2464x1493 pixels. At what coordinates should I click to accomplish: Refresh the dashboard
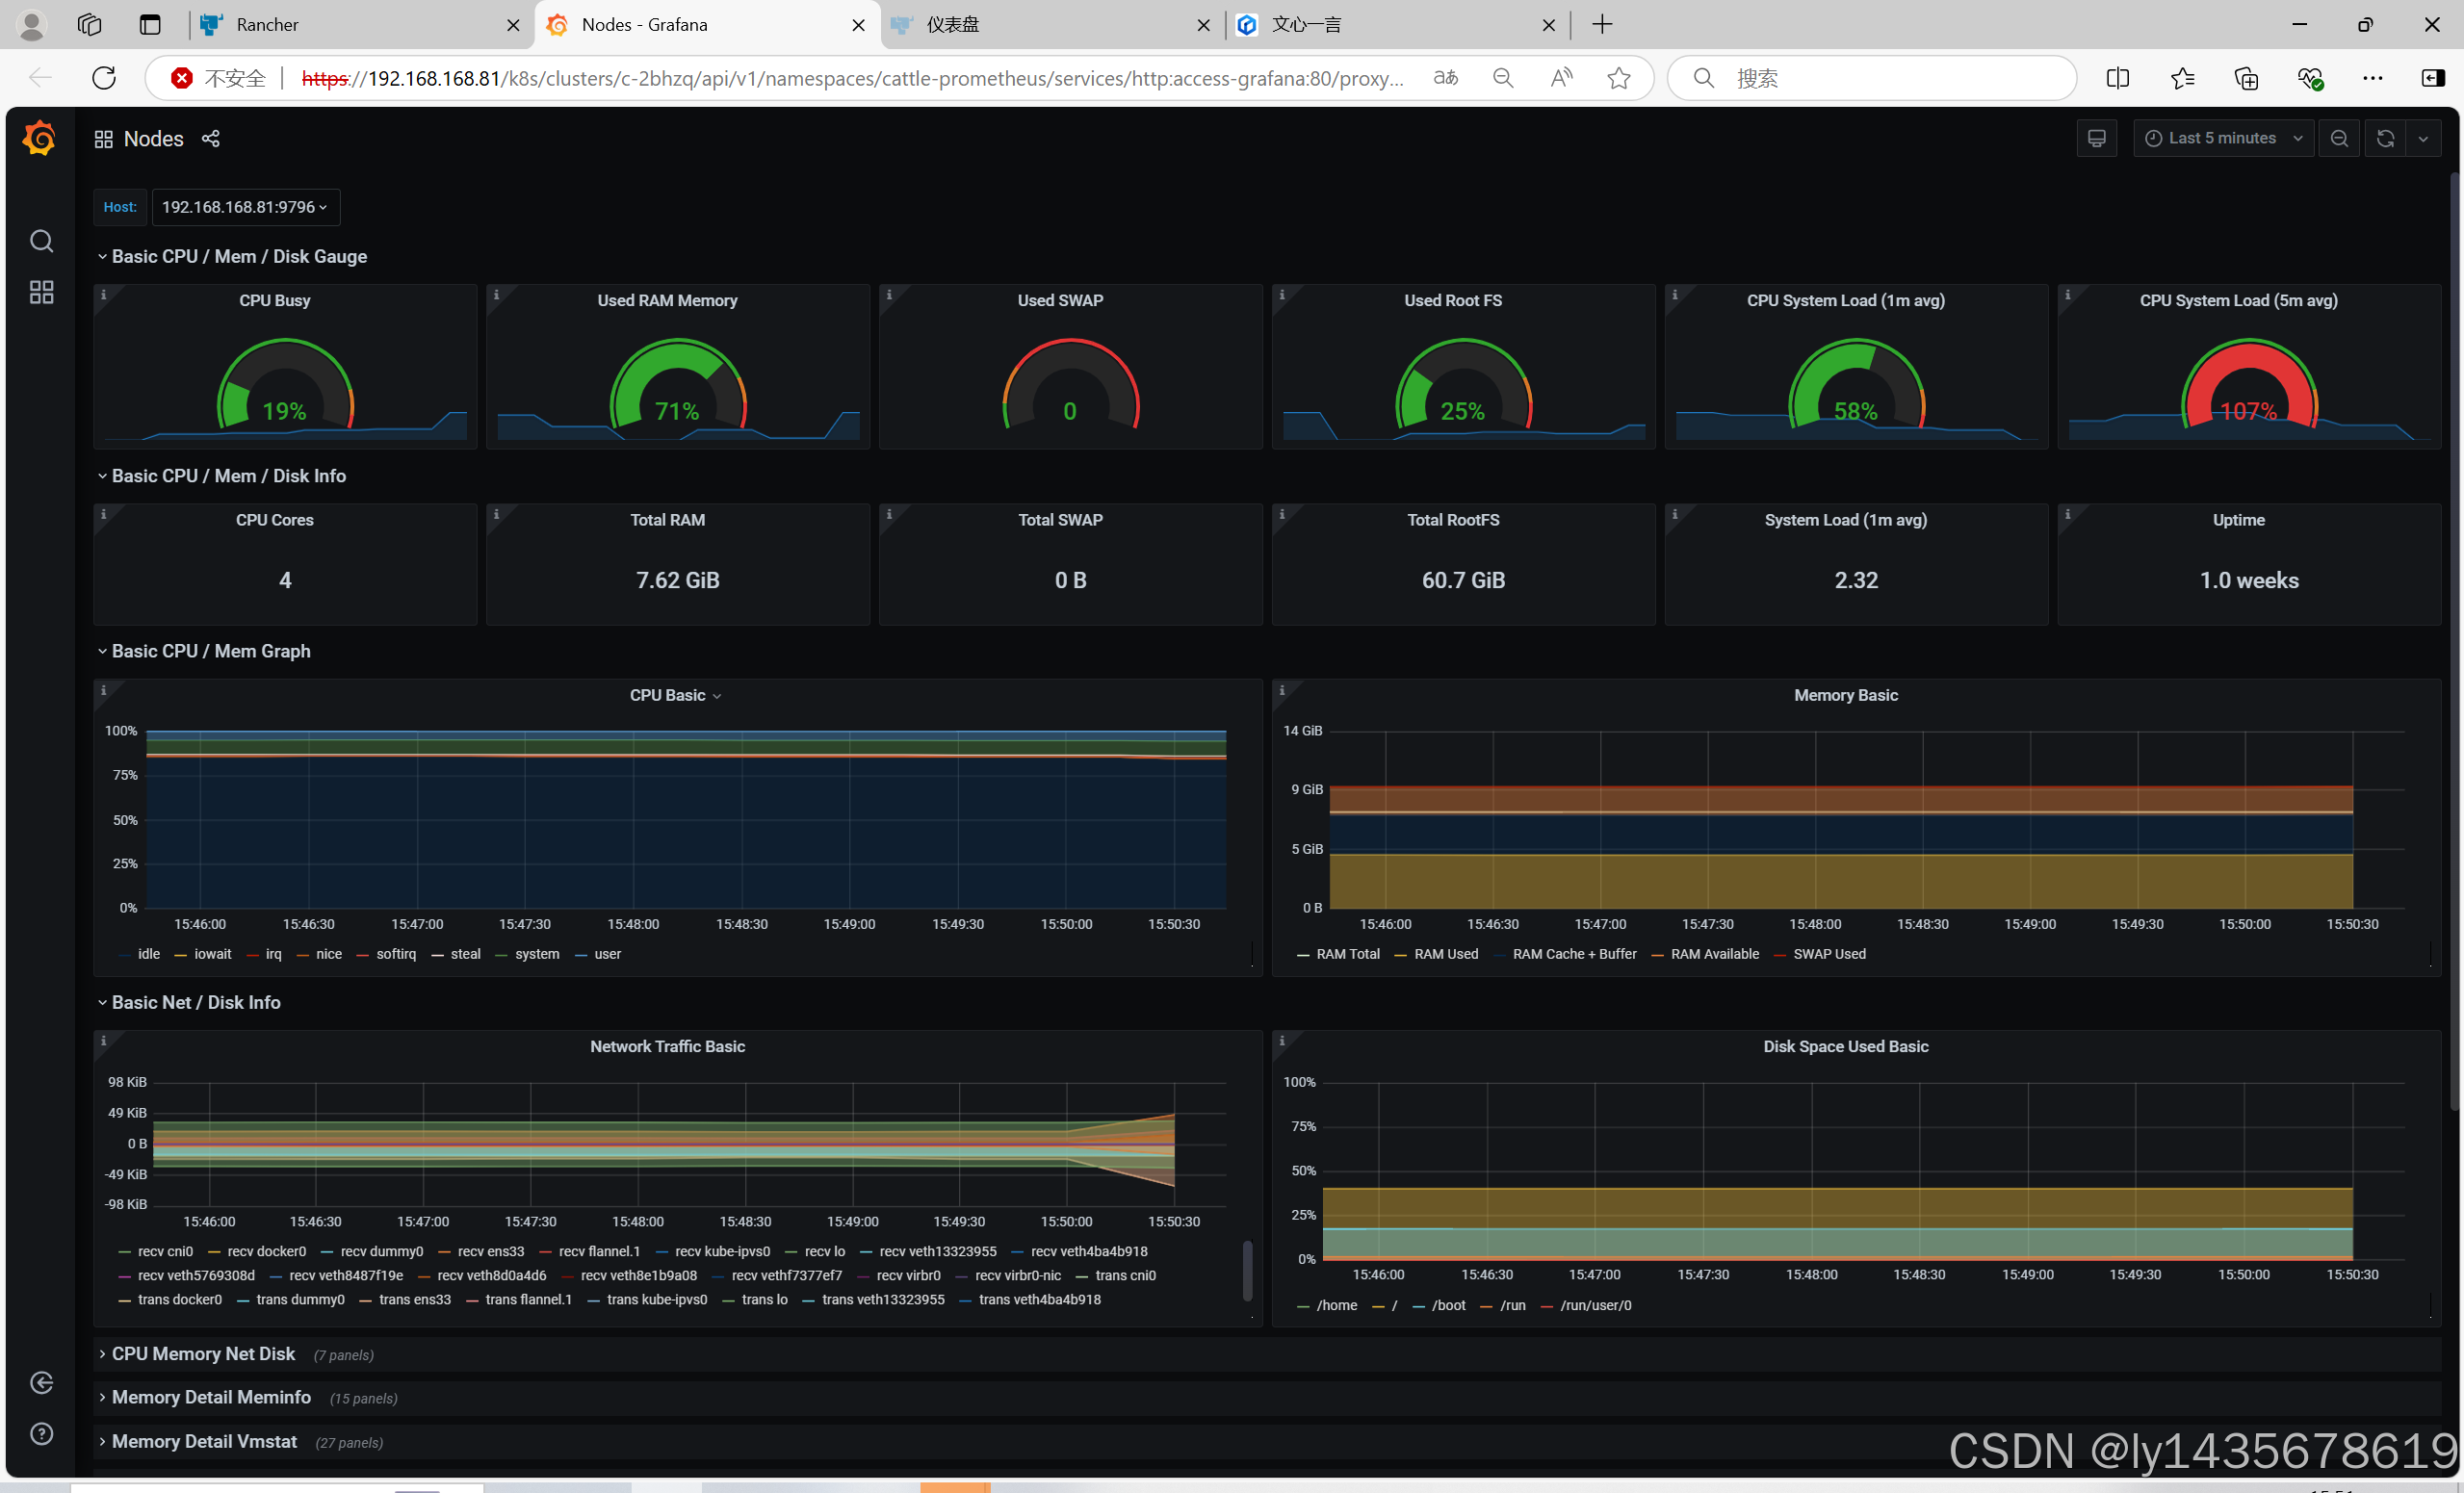pyautogui.click(x=2385, y=138)
